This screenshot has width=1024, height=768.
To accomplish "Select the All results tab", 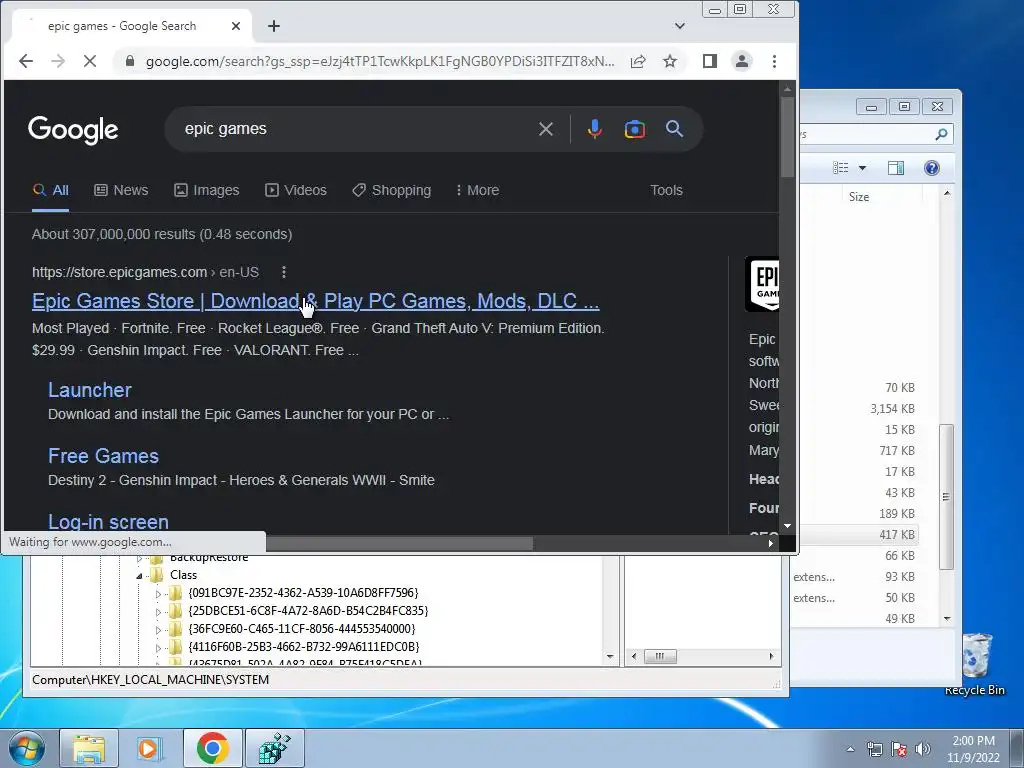I will (50, 190).
